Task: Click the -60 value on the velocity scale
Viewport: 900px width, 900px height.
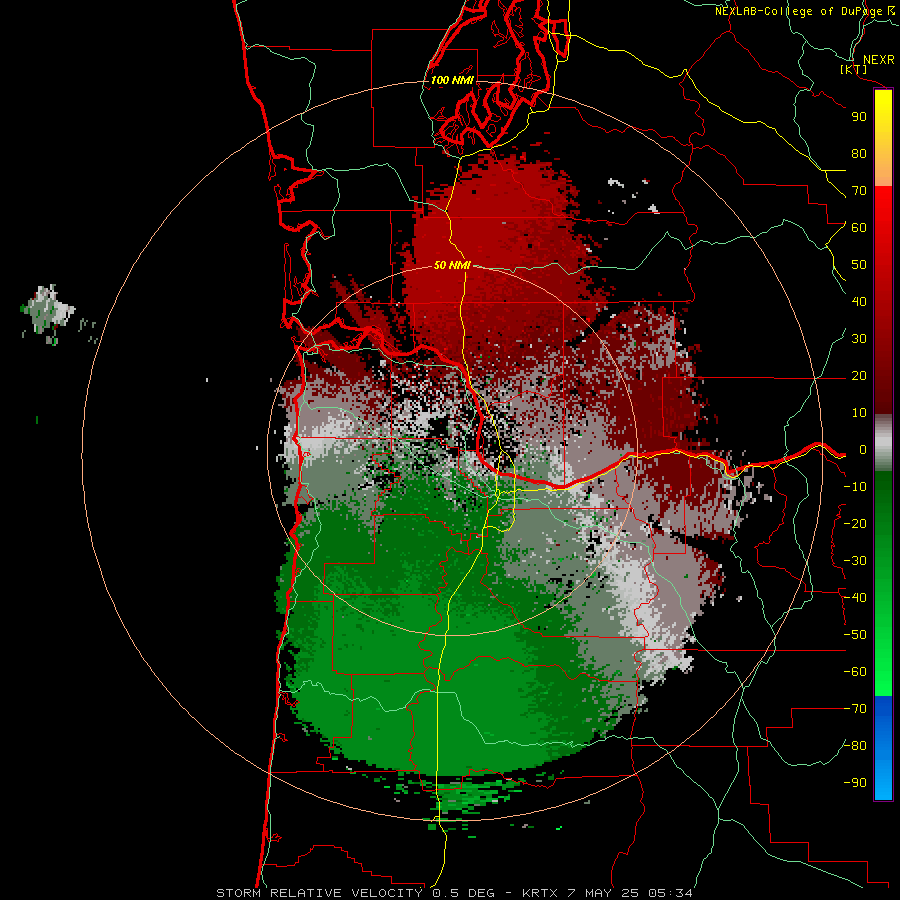Action: coord(855,672)
